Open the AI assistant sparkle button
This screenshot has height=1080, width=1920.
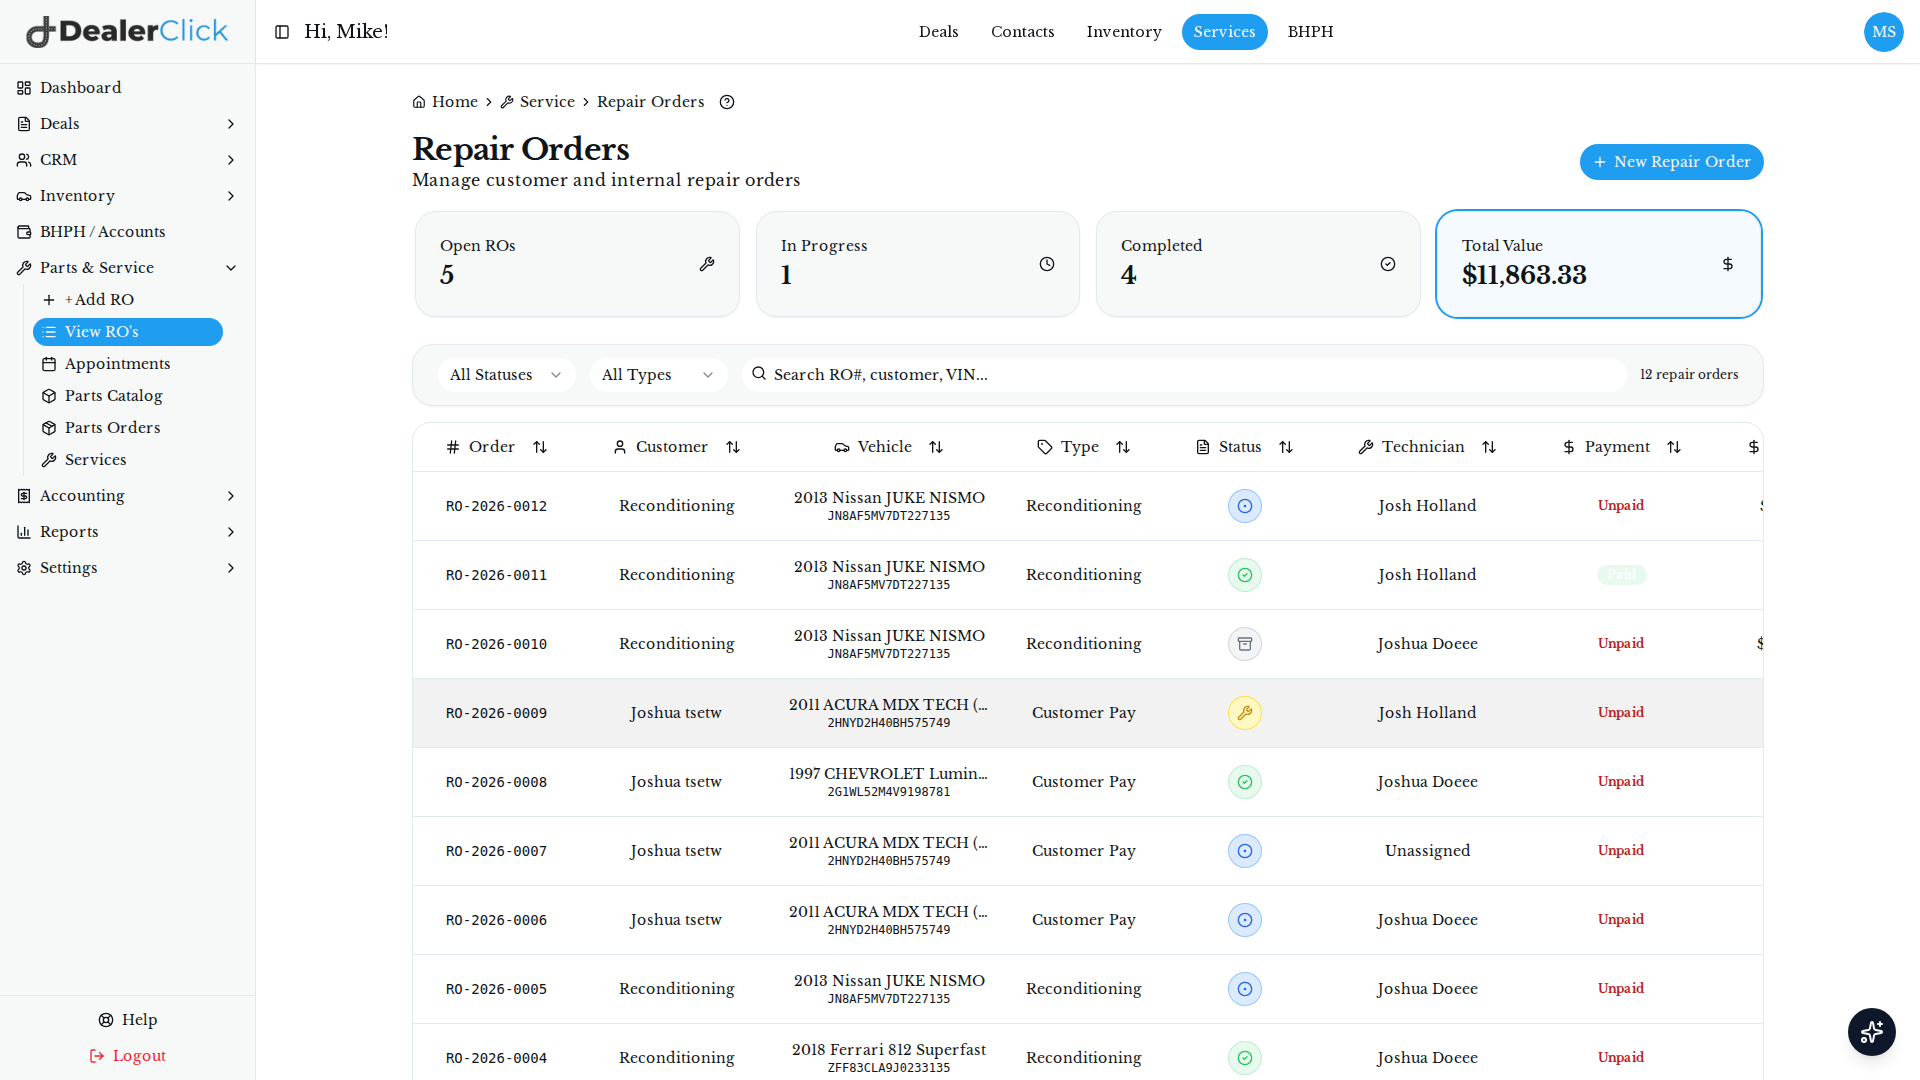[1872, 1032]
